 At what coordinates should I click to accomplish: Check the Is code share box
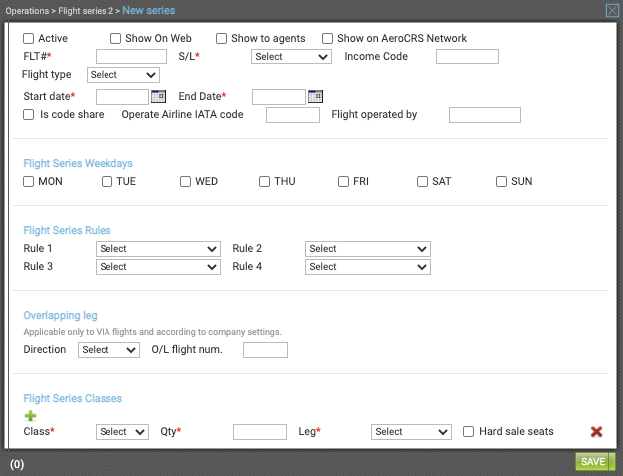coord(29,115)
